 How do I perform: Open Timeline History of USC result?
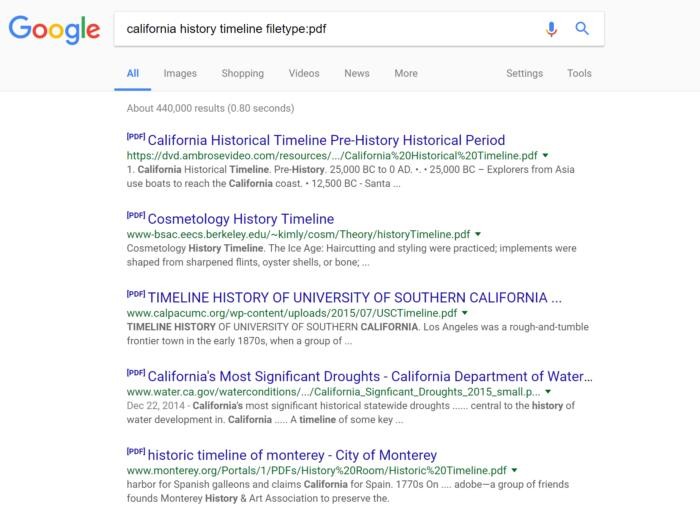click(354, 298)
